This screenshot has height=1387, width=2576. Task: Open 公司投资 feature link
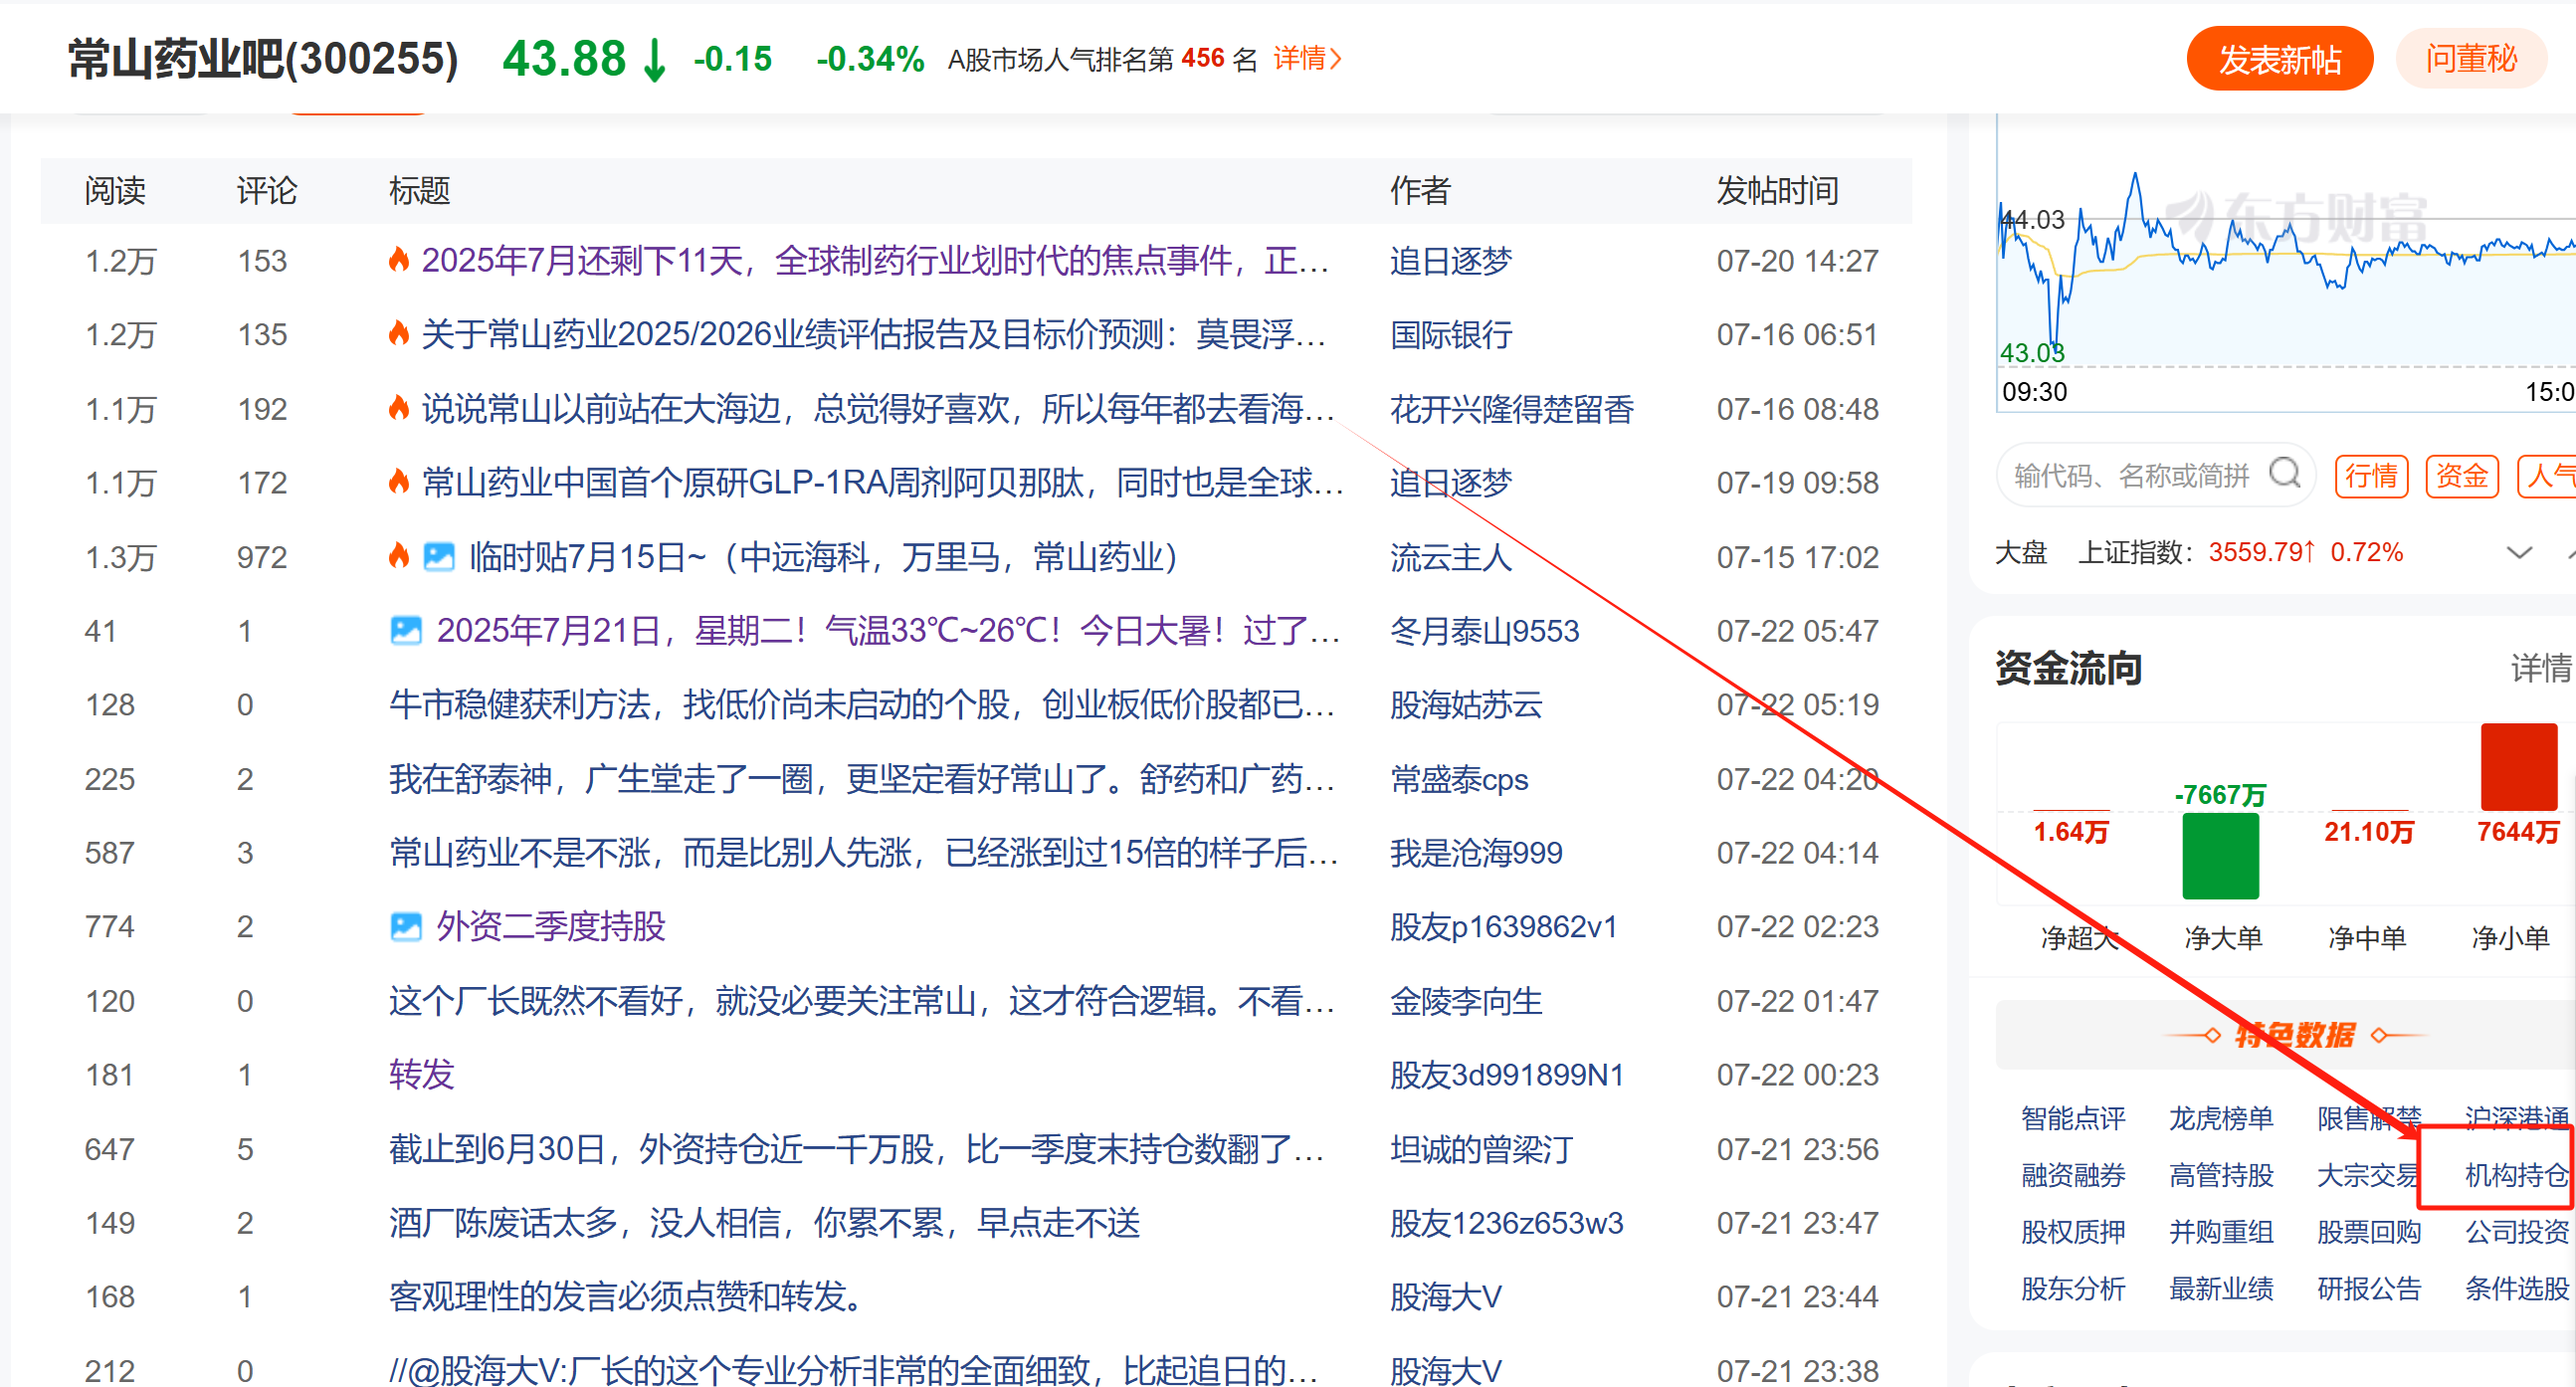tap(2516, 1232)
